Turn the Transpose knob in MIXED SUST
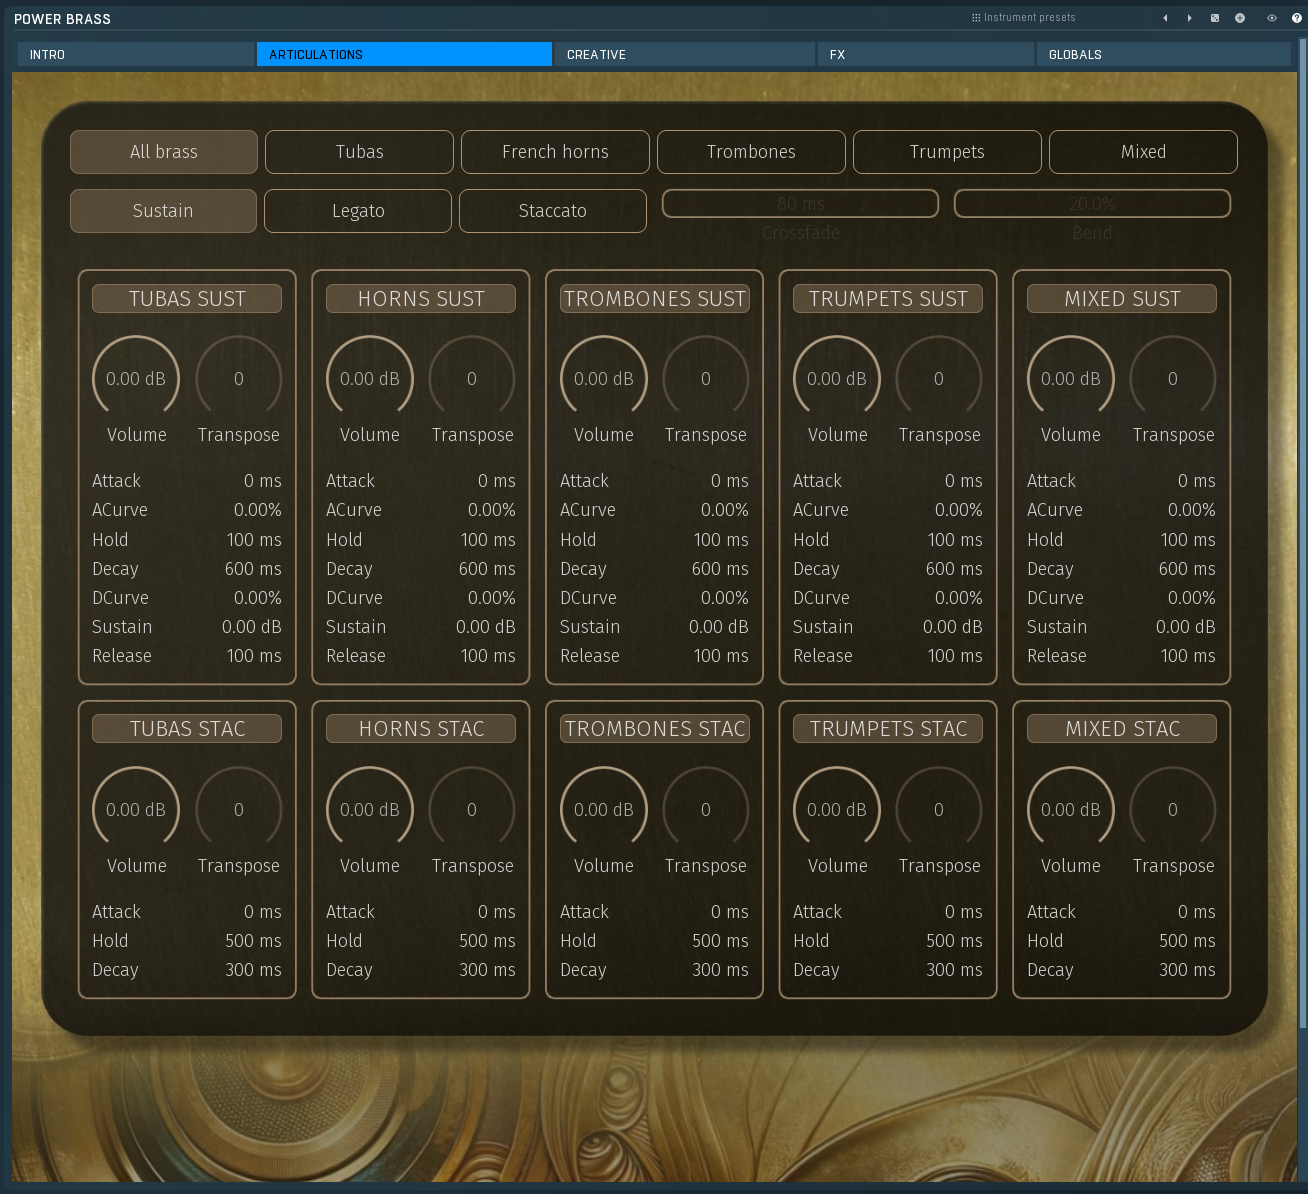Image resolution: width=1308 pixels, height=1194 pixels. coord(1172,377)
